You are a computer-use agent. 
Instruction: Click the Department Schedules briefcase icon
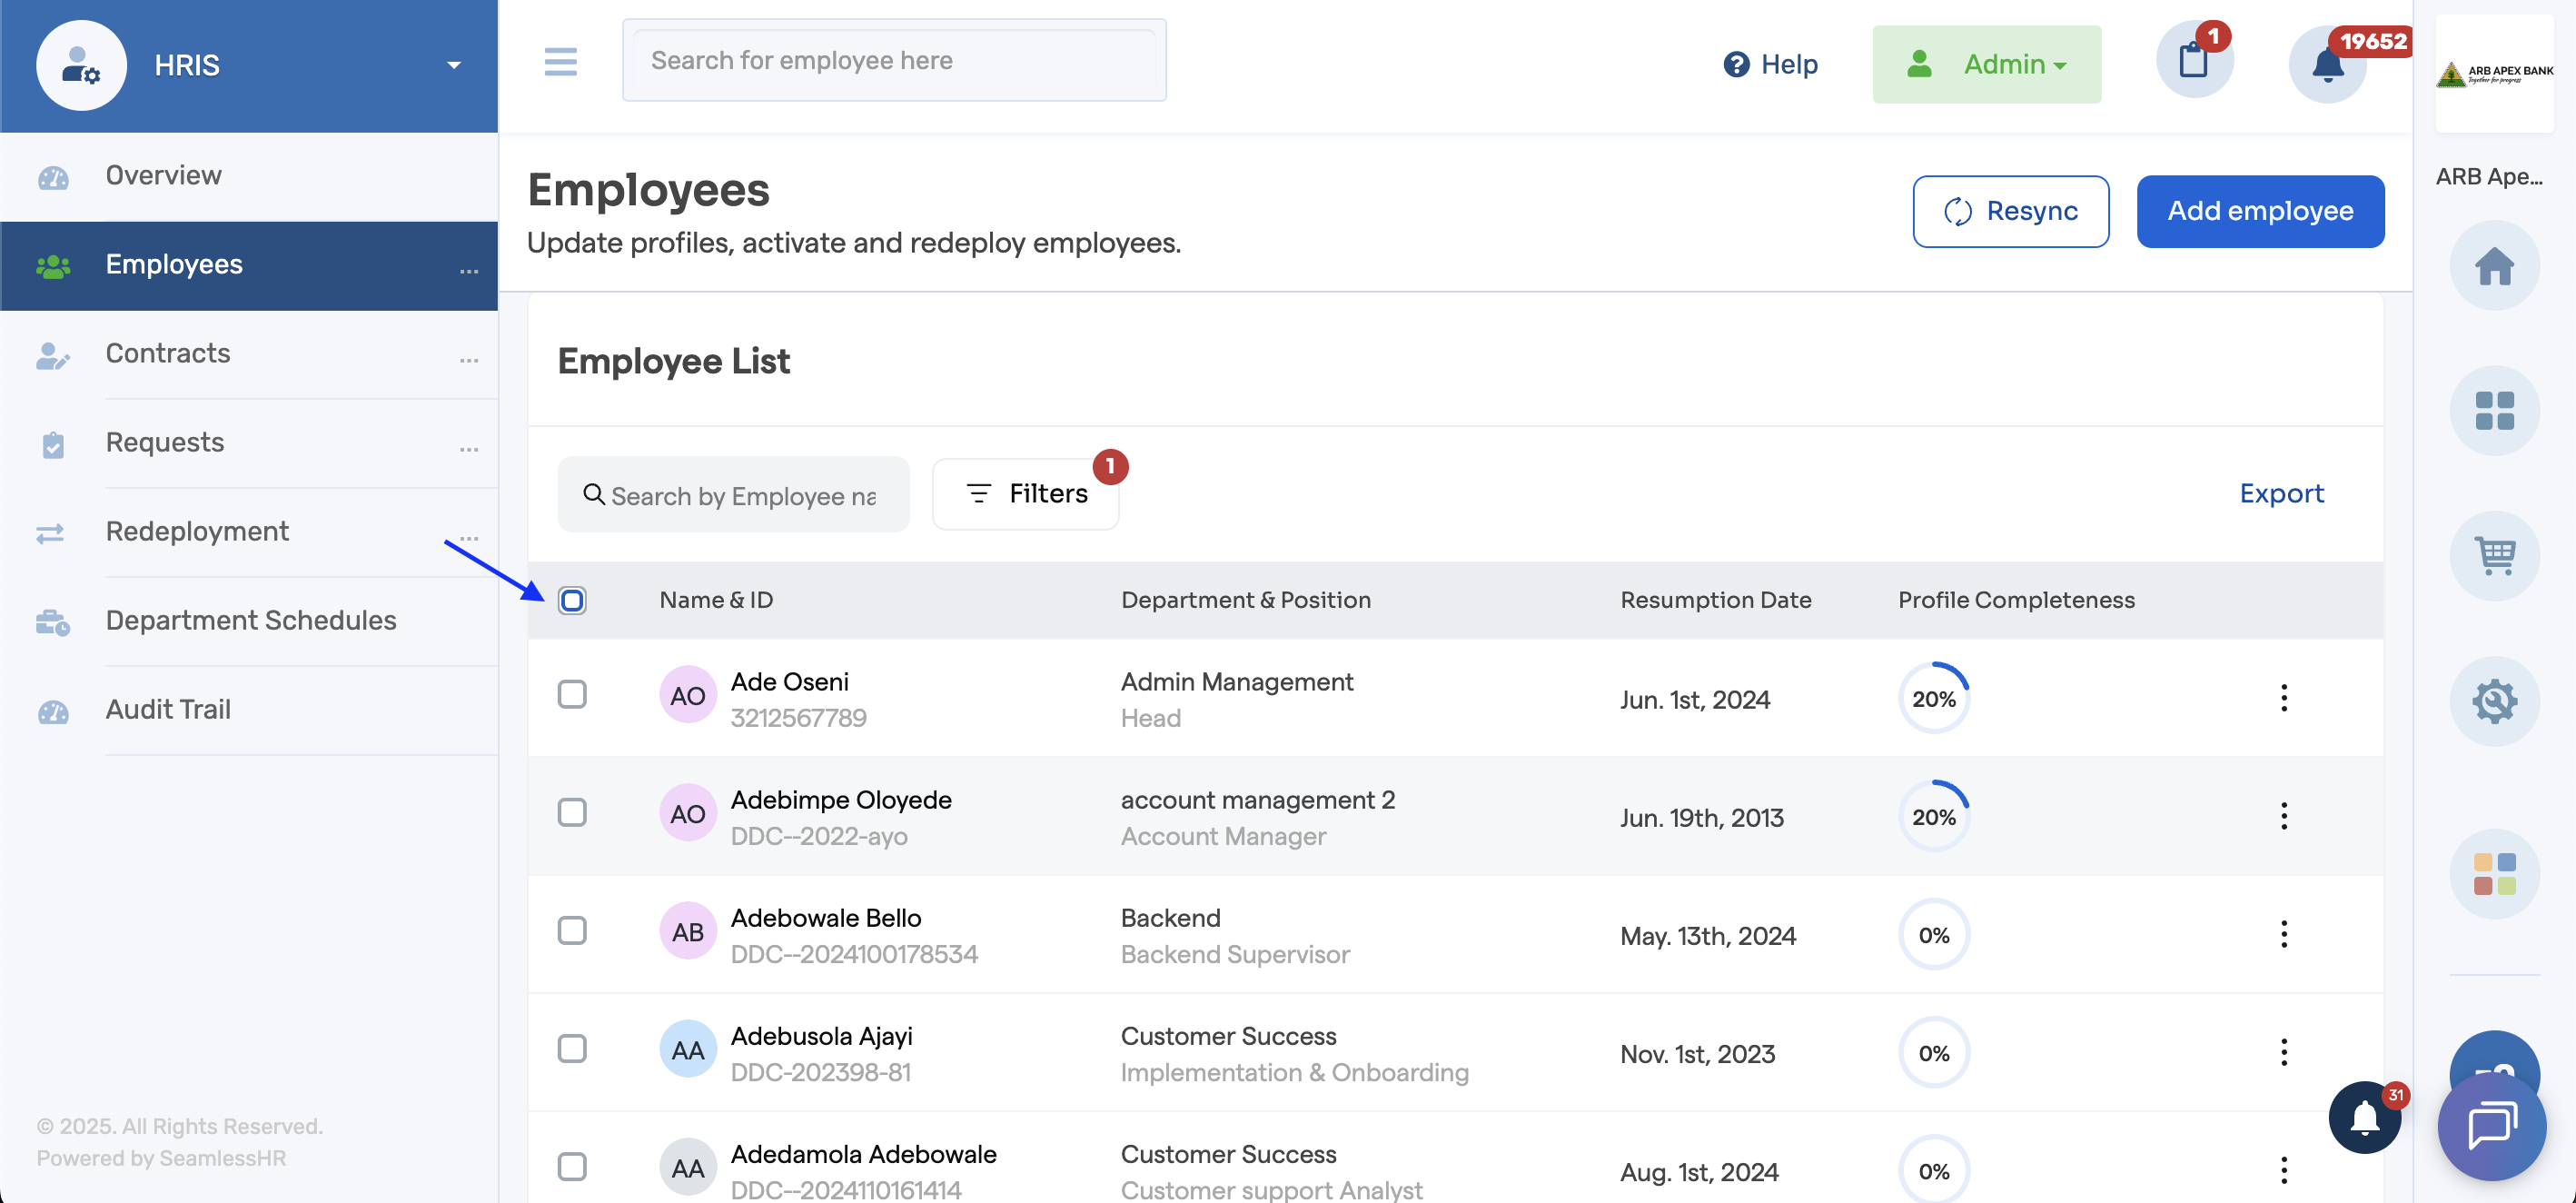coord(52,623)
